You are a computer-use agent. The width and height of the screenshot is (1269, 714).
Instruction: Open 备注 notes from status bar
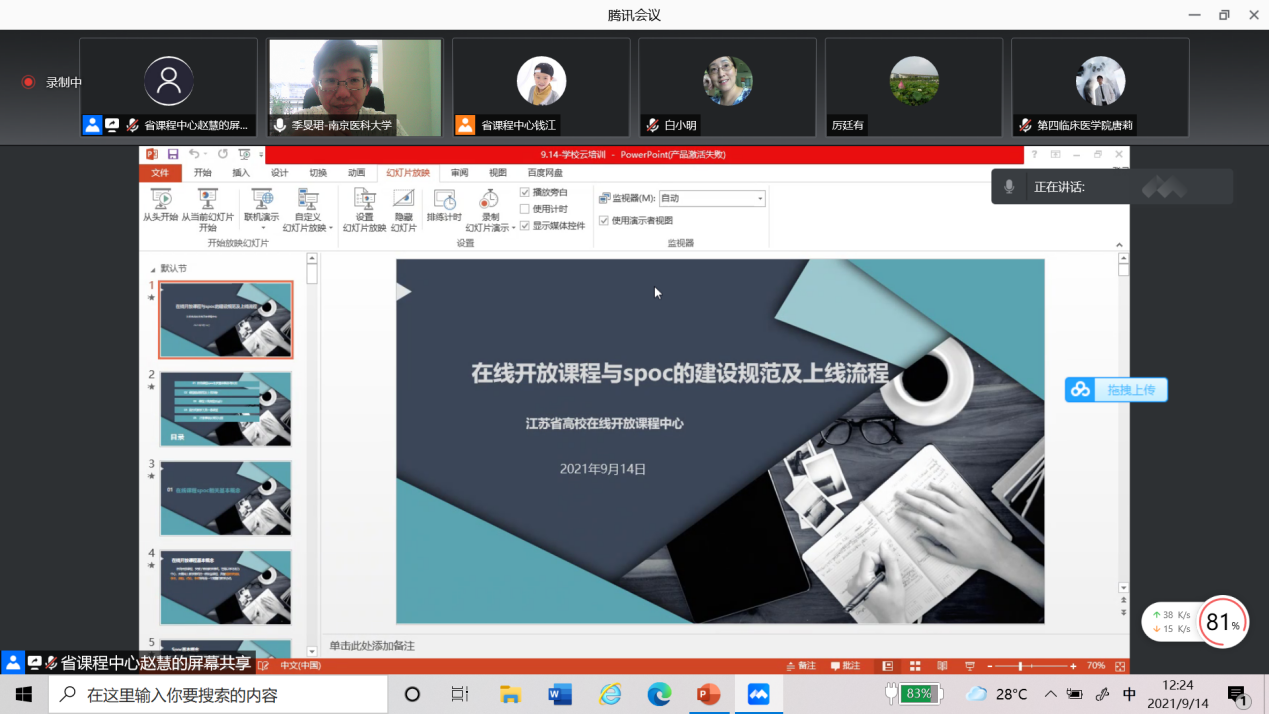click(801, 666)
